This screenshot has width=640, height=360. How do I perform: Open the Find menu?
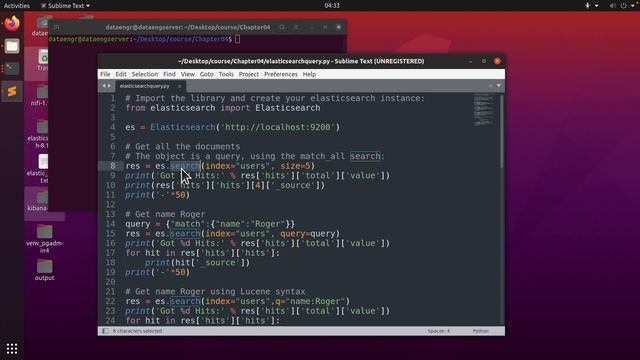(x=169, y=74)
